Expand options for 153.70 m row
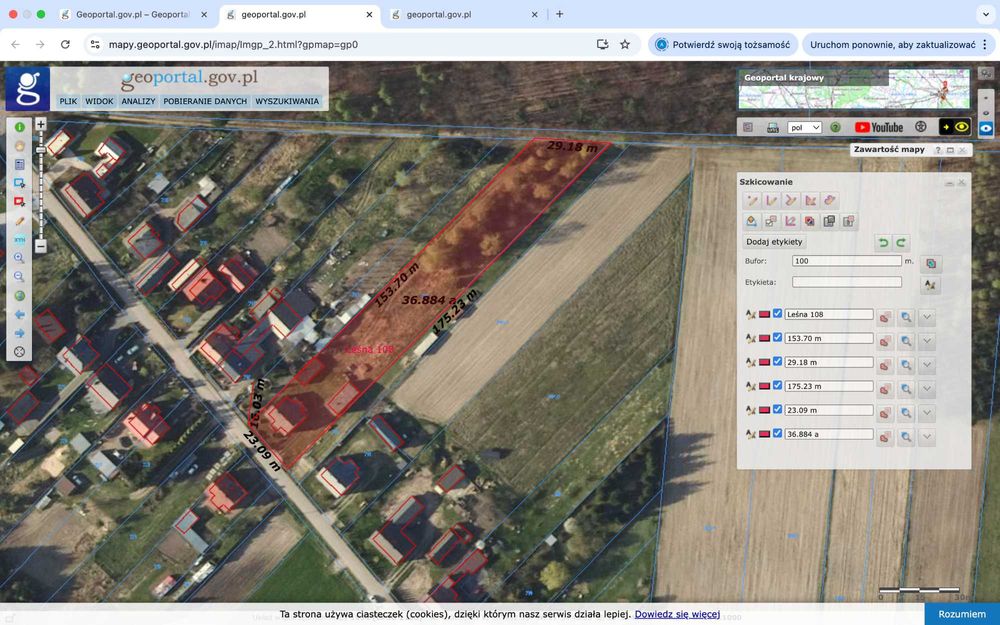The width and height of the screenshot is (1000, 625). [x=927, y=341]
